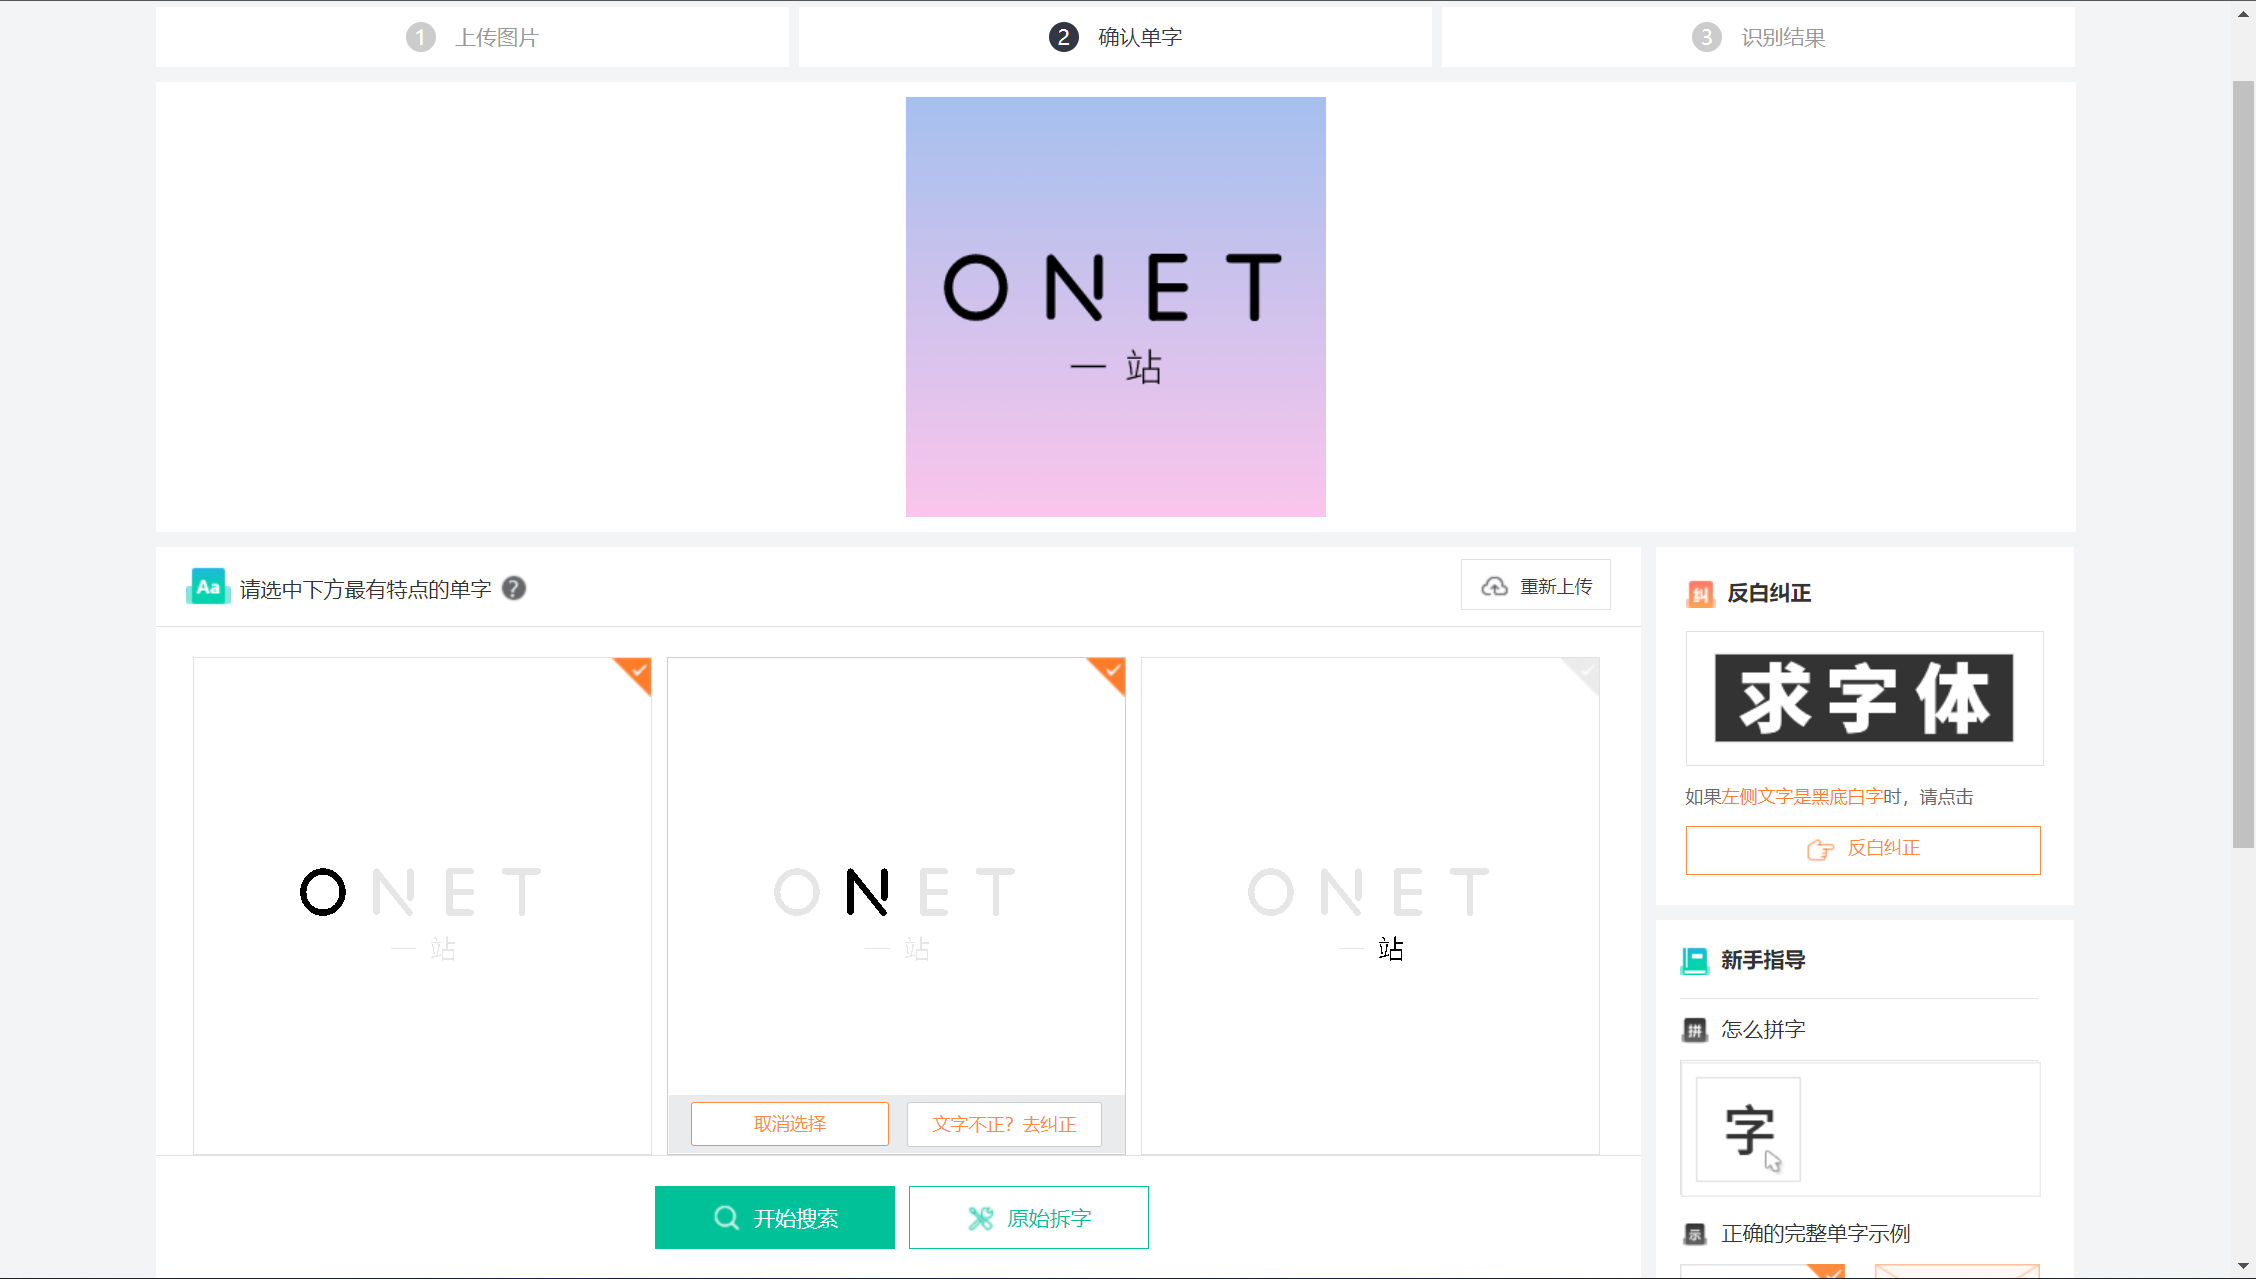Click the 新手指导 book icon
Image resolution: width=2256 pixels, height=1279 pixels.
(x=1695, y=960)
